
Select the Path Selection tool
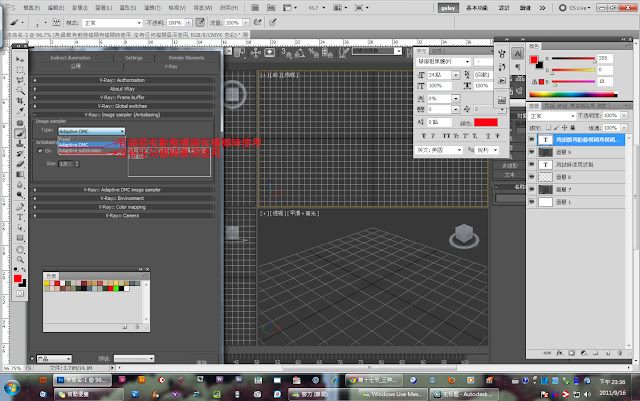point(20,227)
